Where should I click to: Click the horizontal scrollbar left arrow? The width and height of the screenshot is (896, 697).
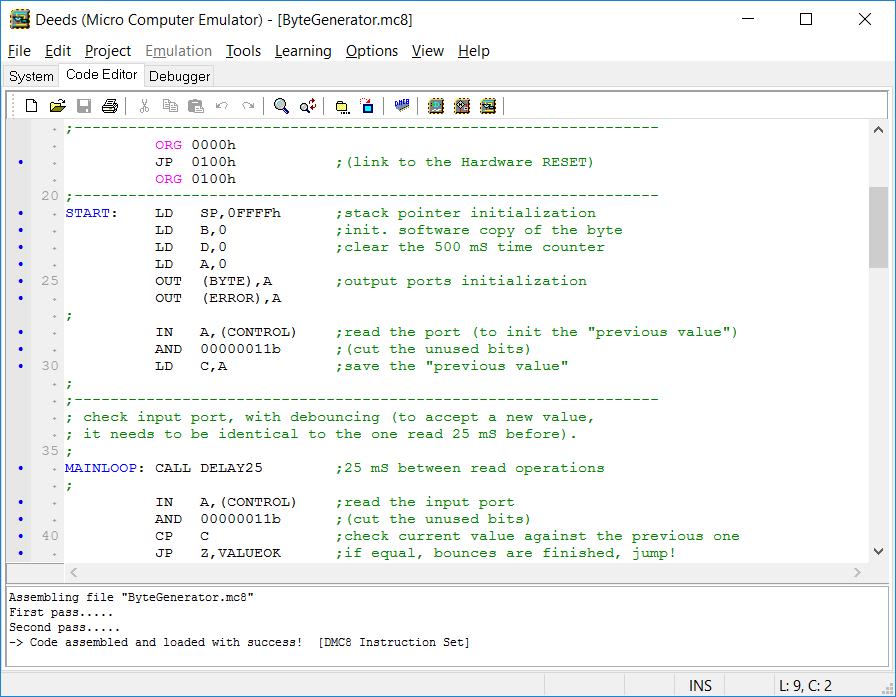point(73,572)
